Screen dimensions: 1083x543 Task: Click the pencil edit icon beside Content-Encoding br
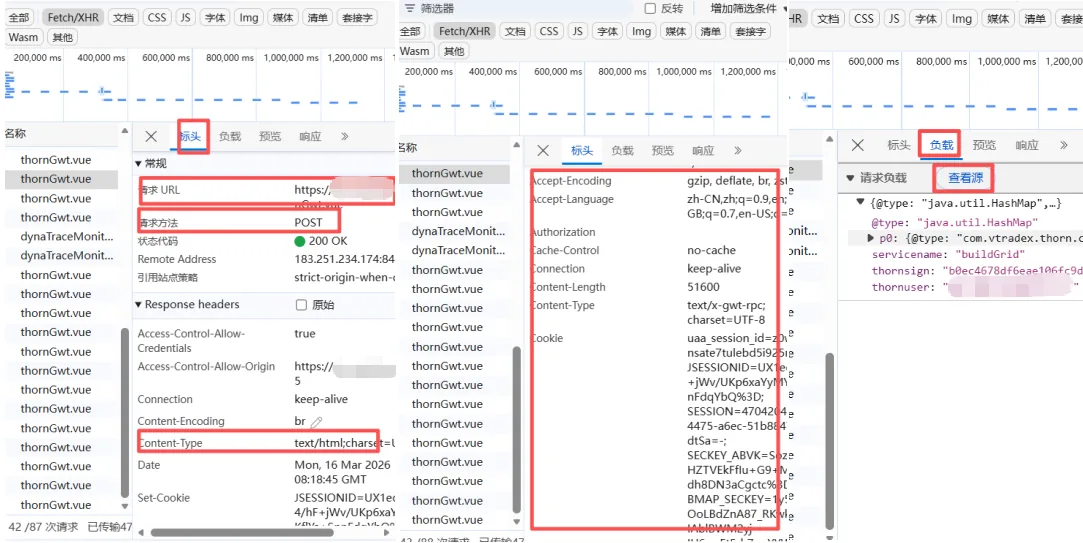tap(316, 421)
